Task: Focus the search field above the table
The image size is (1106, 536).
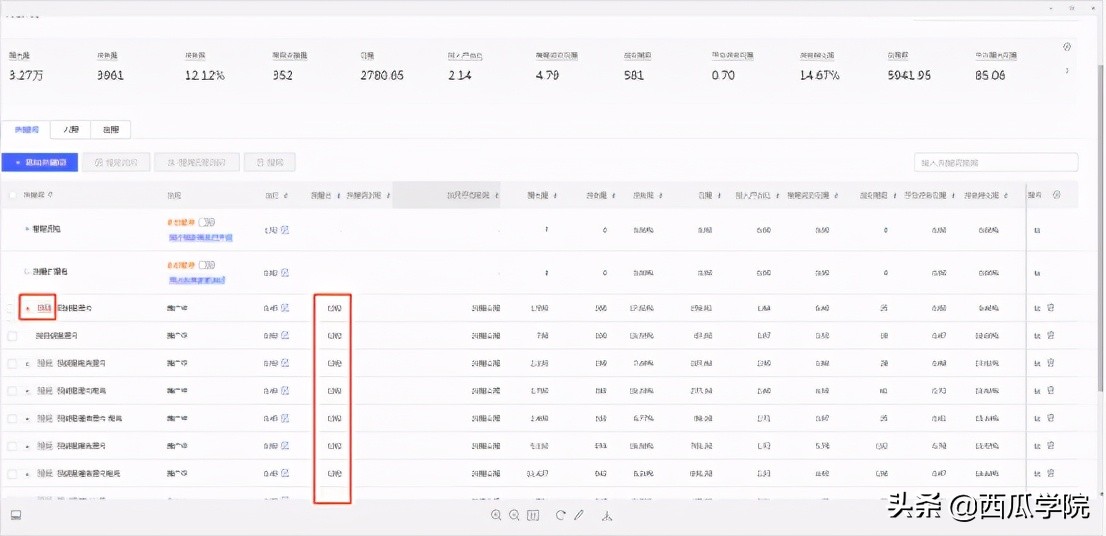Action: tap(996, 162)
